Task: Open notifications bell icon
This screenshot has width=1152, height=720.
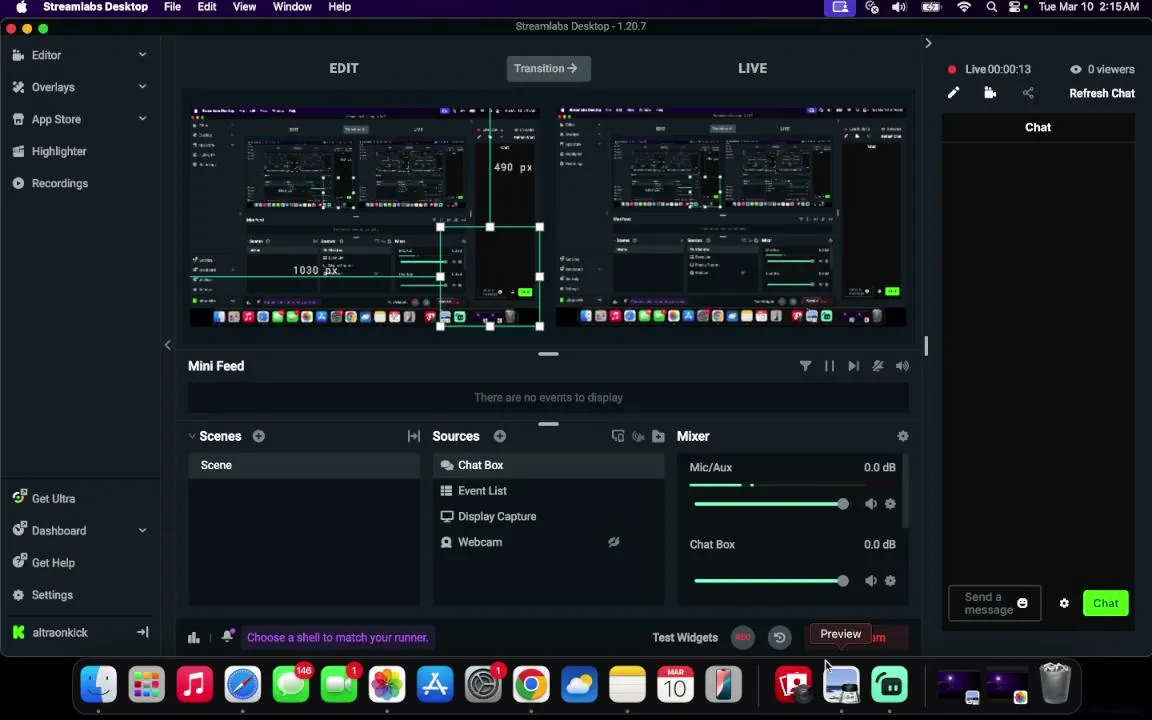Action: tap(228, 636)
